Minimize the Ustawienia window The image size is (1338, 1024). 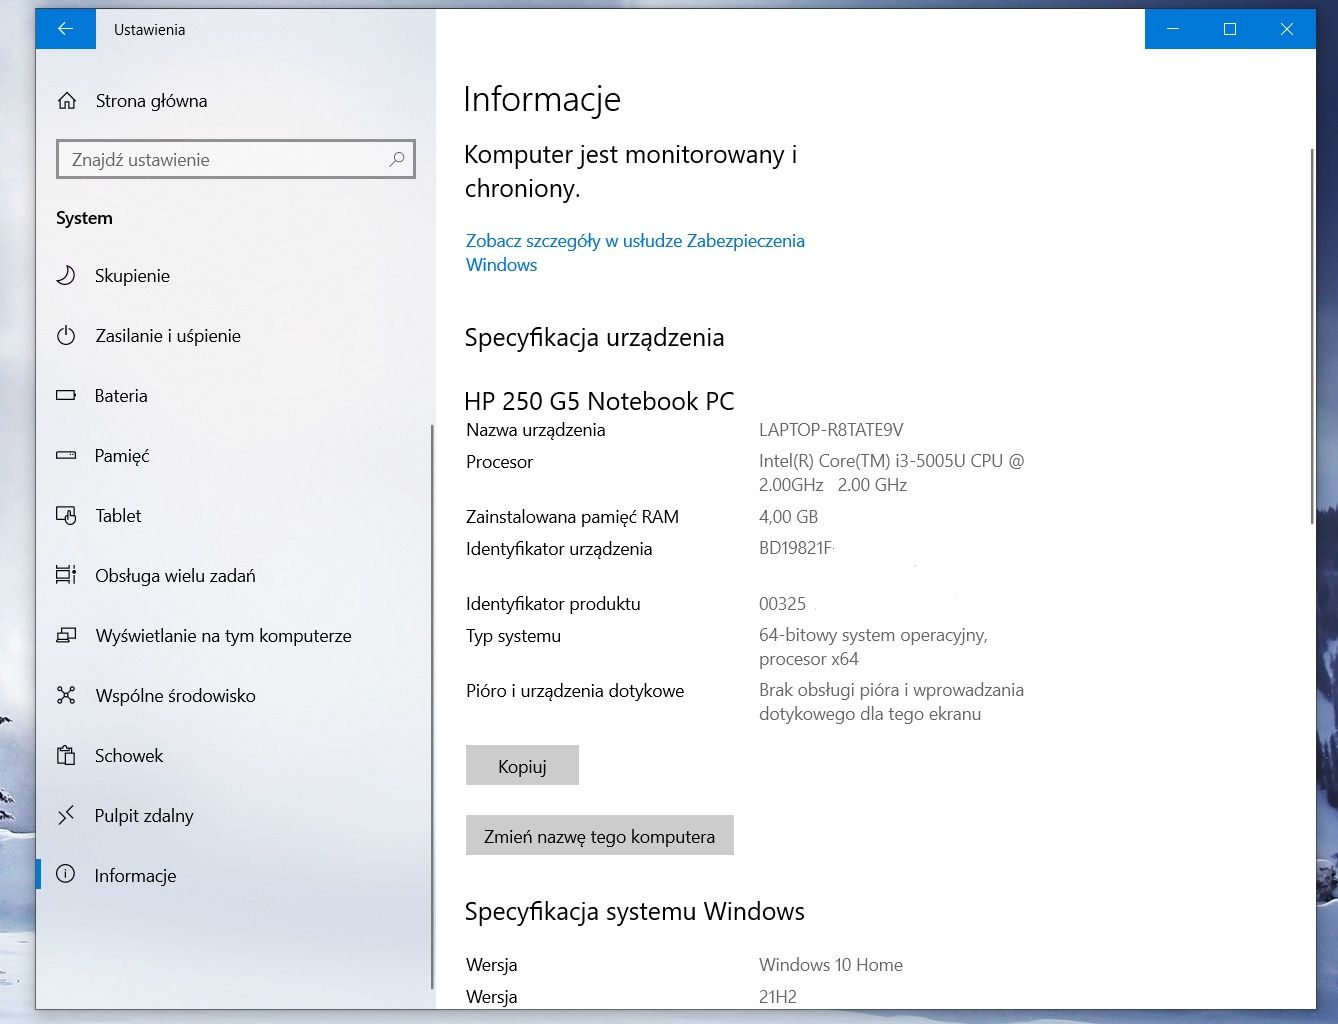pos(1173,29)
